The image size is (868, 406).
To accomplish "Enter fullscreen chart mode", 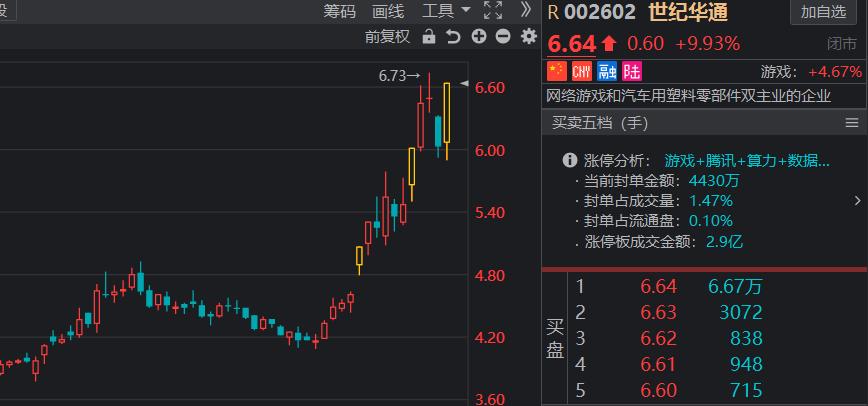I will [x=493, y=10].
